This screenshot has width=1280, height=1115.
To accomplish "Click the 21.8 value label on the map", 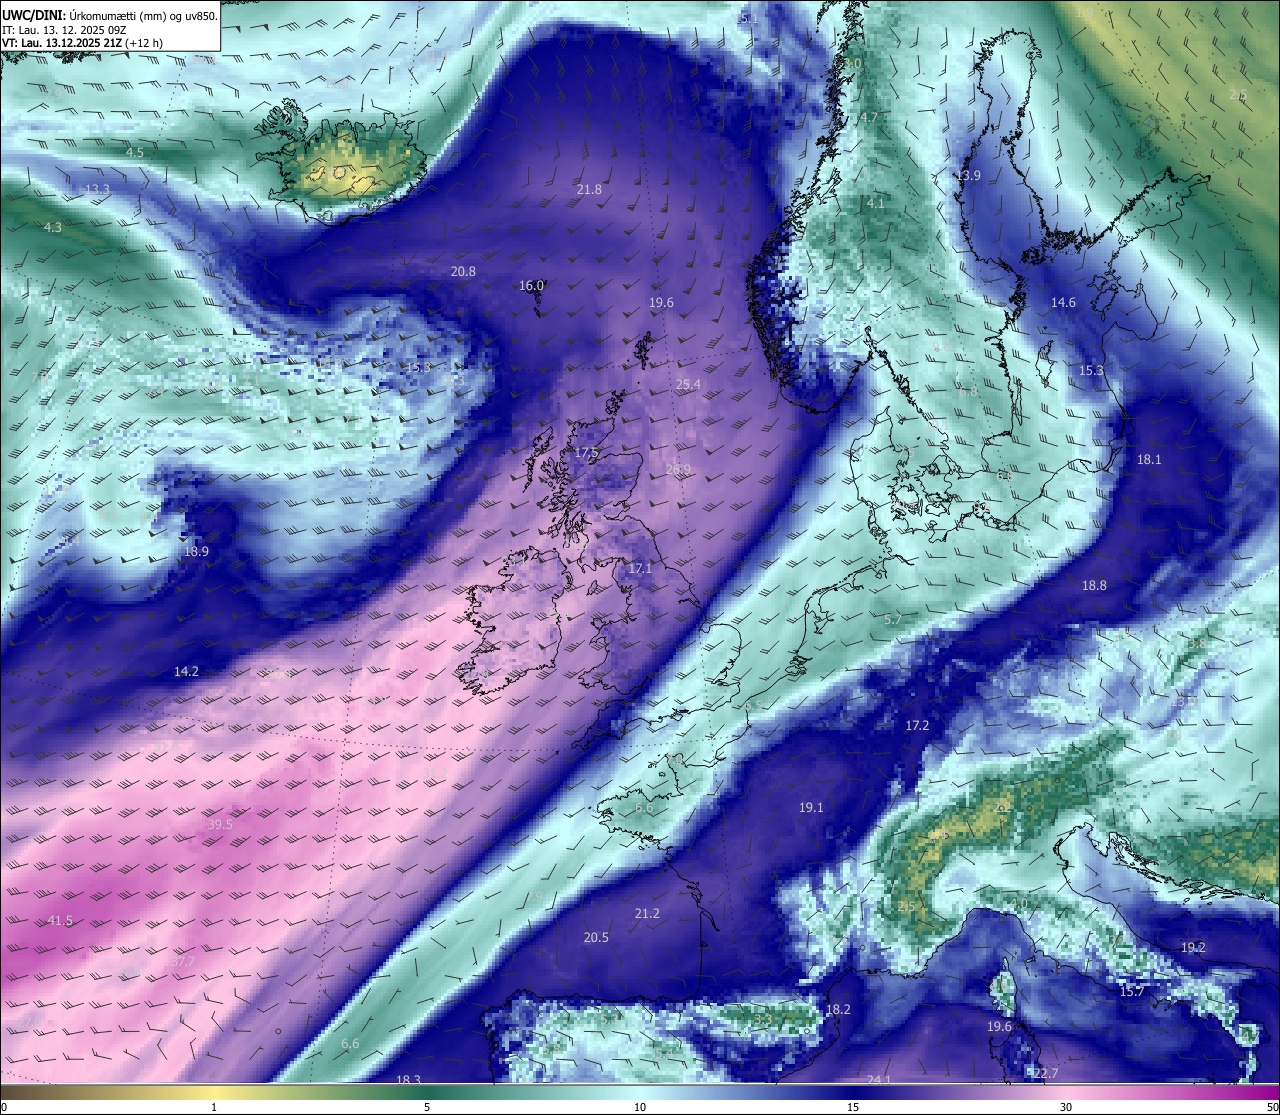I will 589,189.
